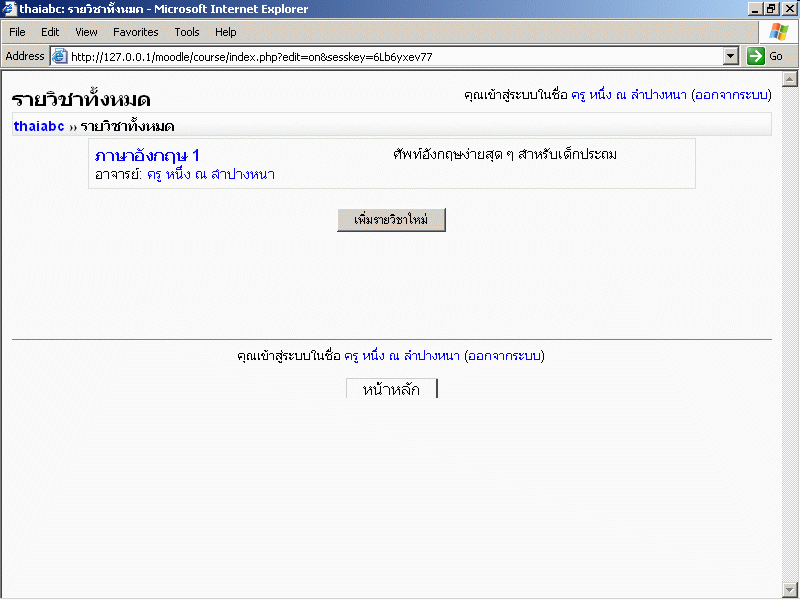Open the File menu
The width and height of the screenshot is (800, 600).
[x=17, y=32]
